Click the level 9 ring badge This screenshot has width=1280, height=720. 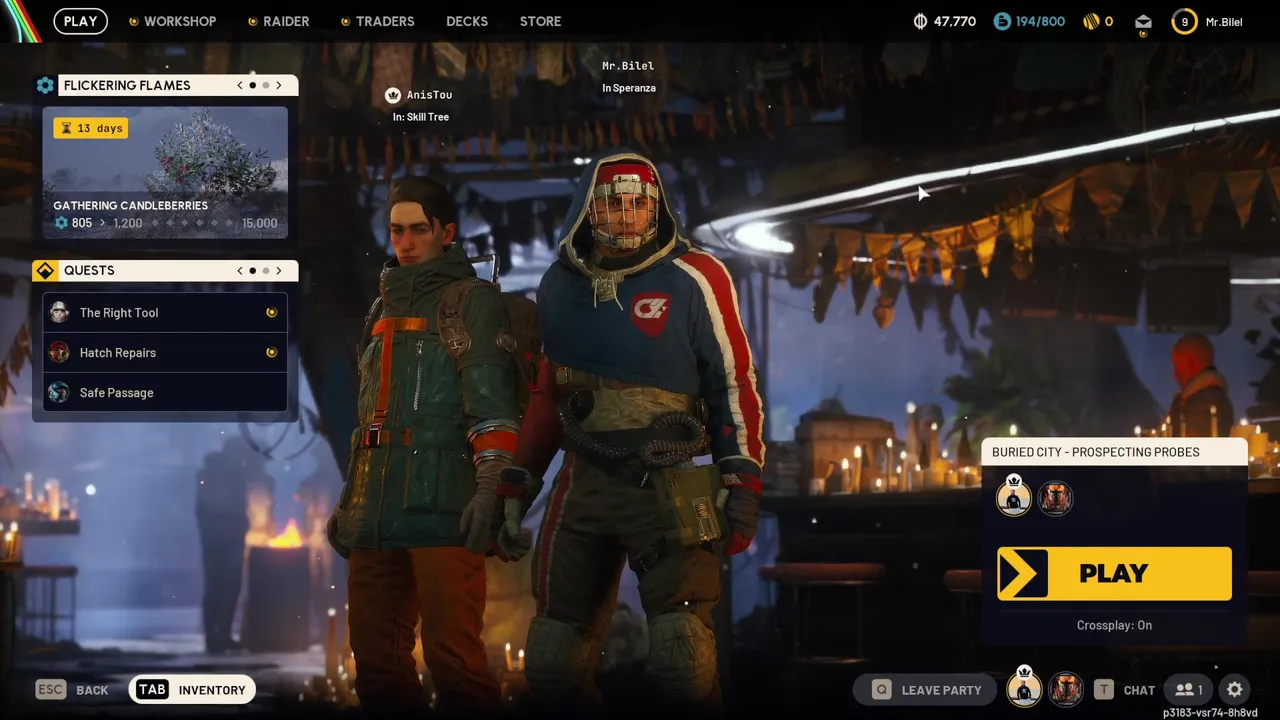[x=1184, y=21]
